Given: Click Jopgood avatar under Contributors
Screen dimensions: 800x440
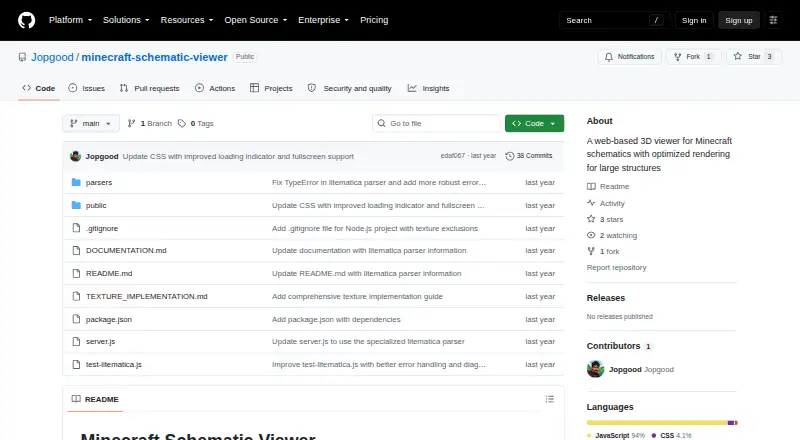Looking at the screenshot, I should click(x=595, y=369).
